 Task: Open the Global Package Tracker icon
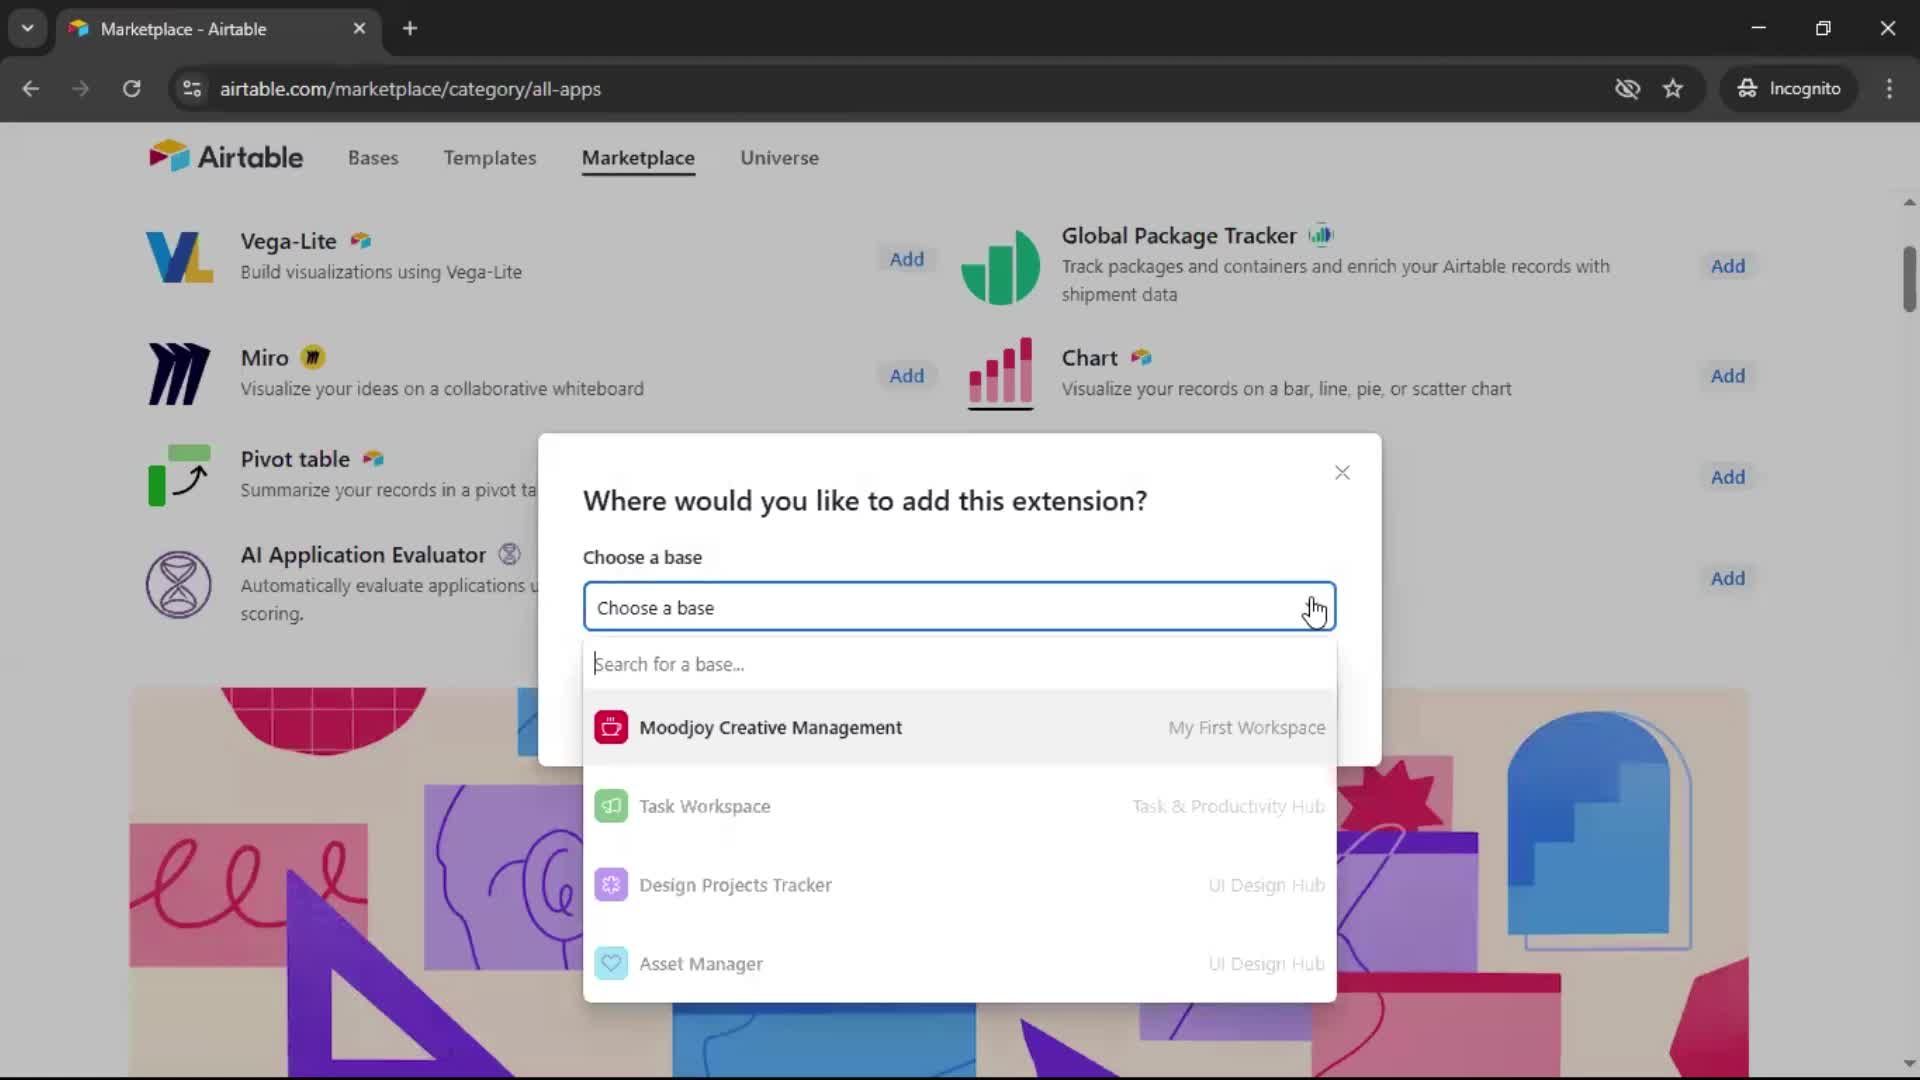coord(1000,266)
